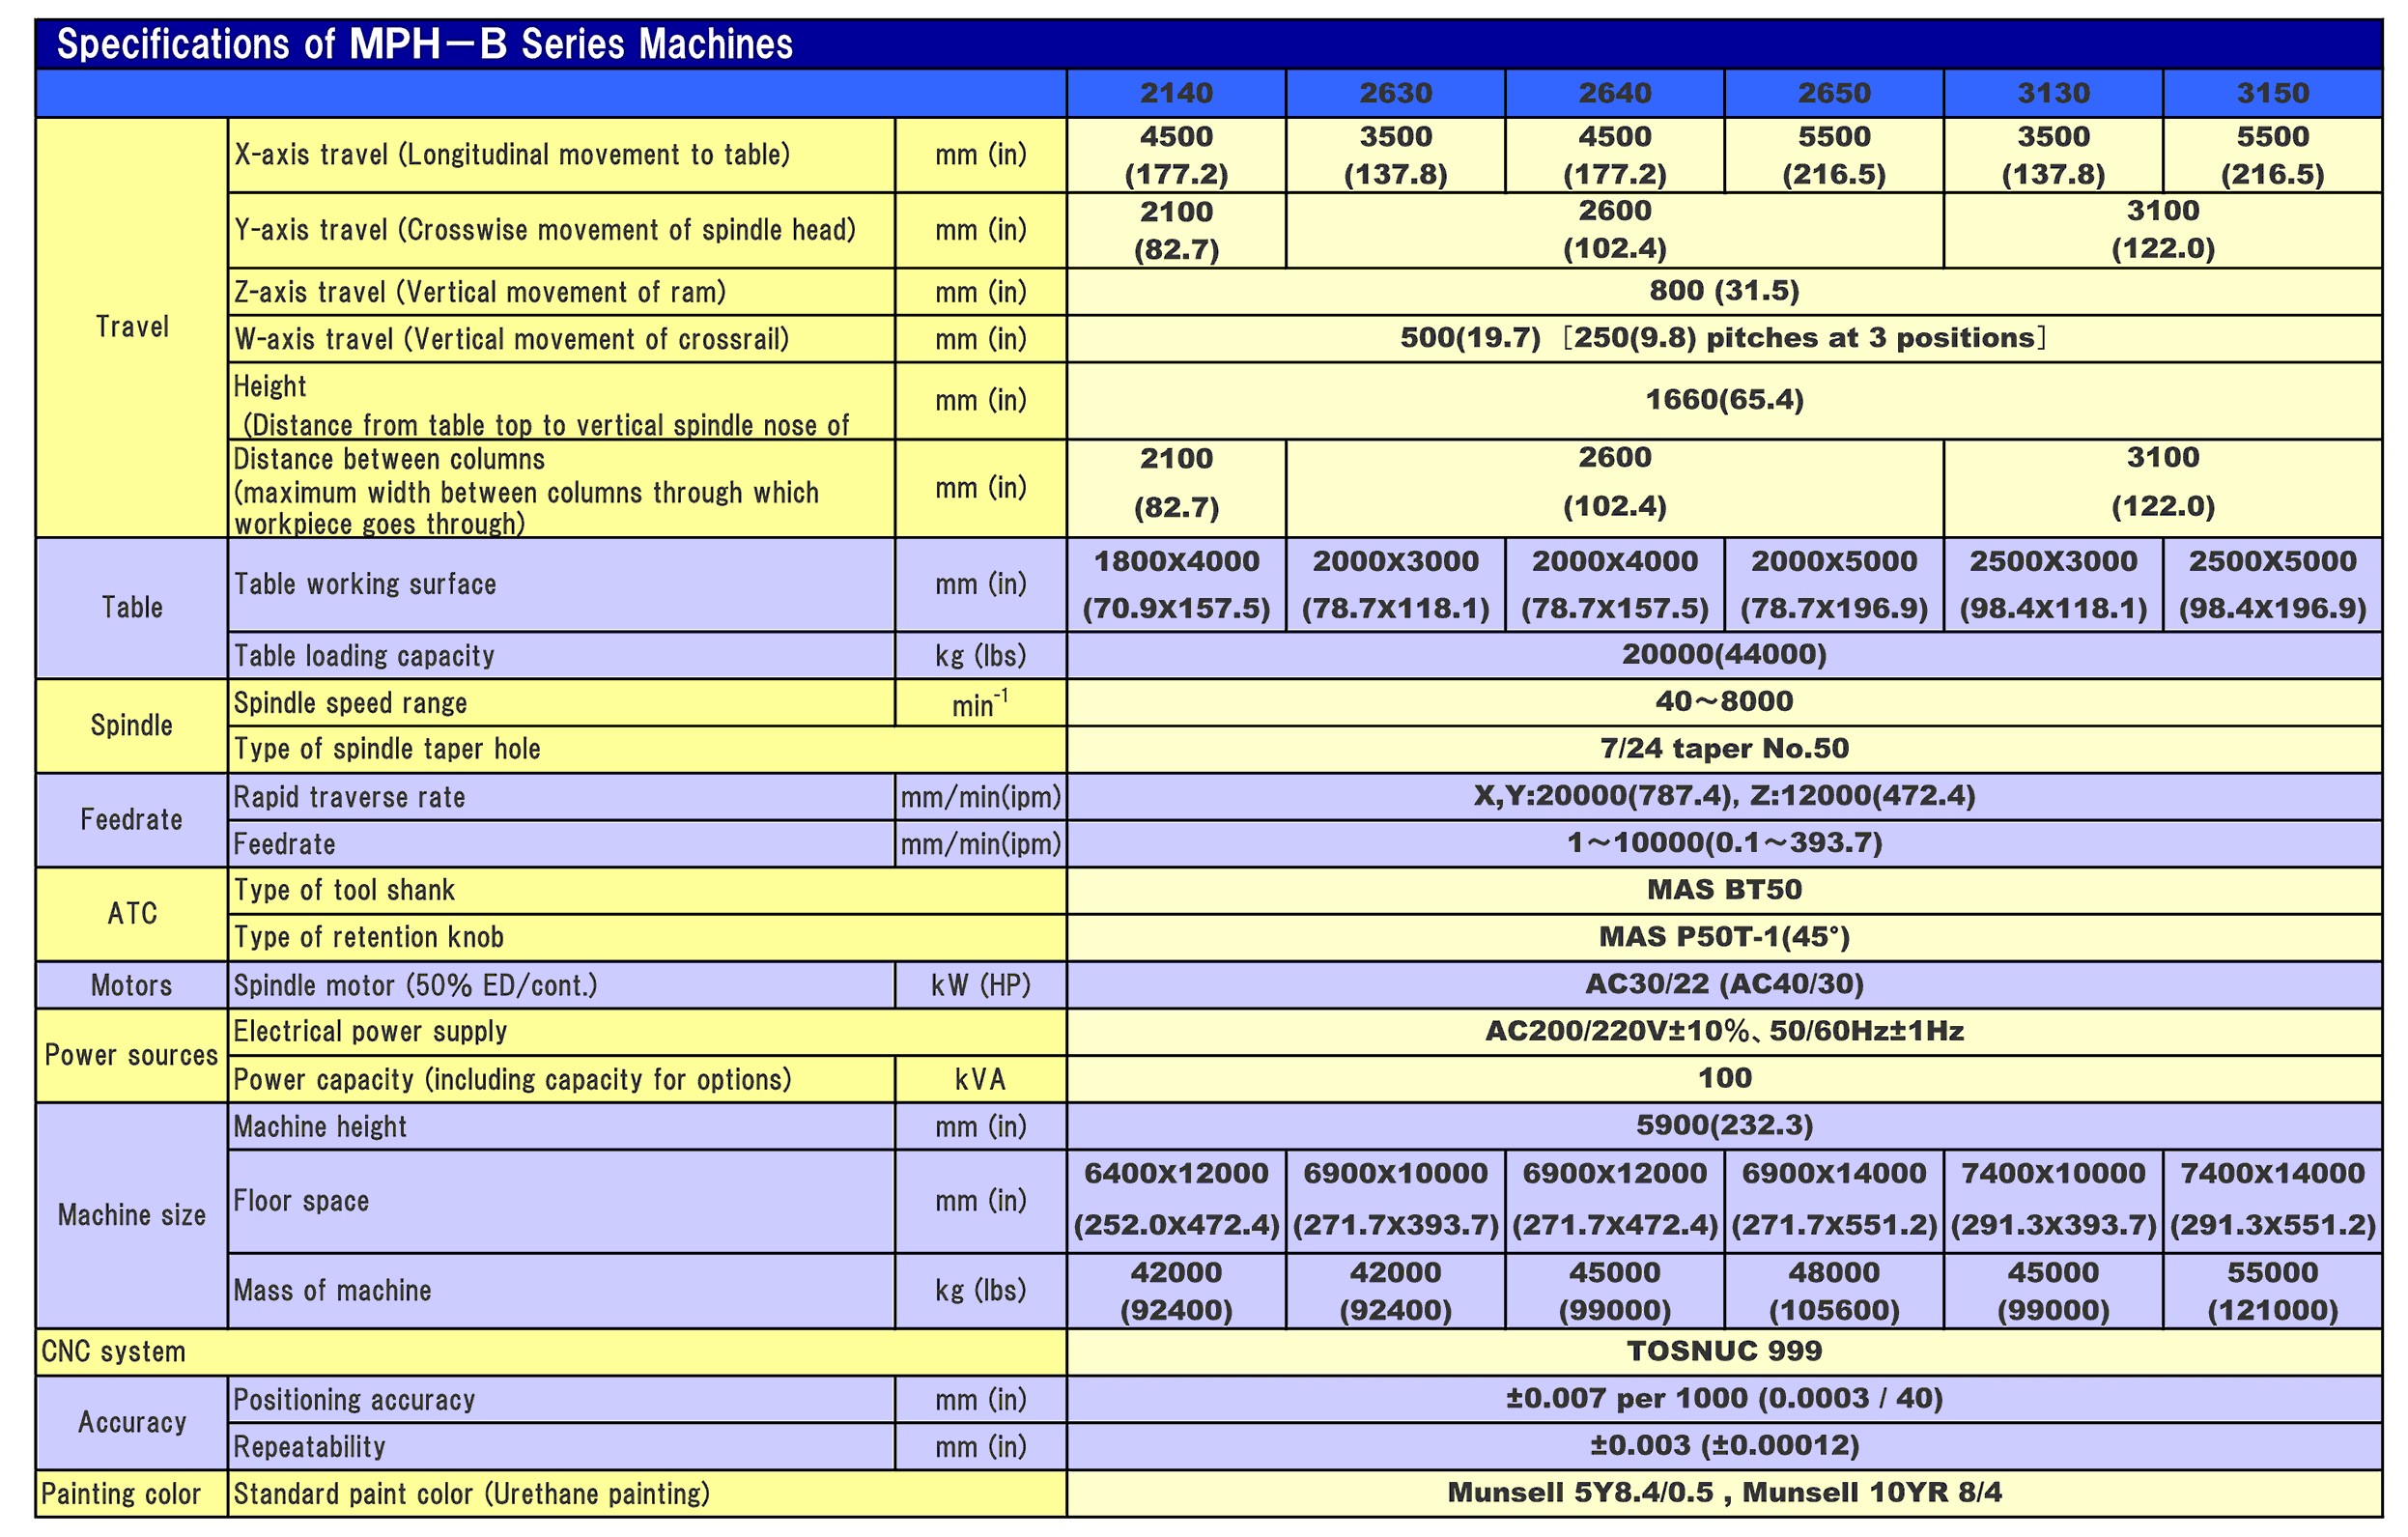
Task: Click the power capacity value '100'
Action: (x=1724, y=1078)
